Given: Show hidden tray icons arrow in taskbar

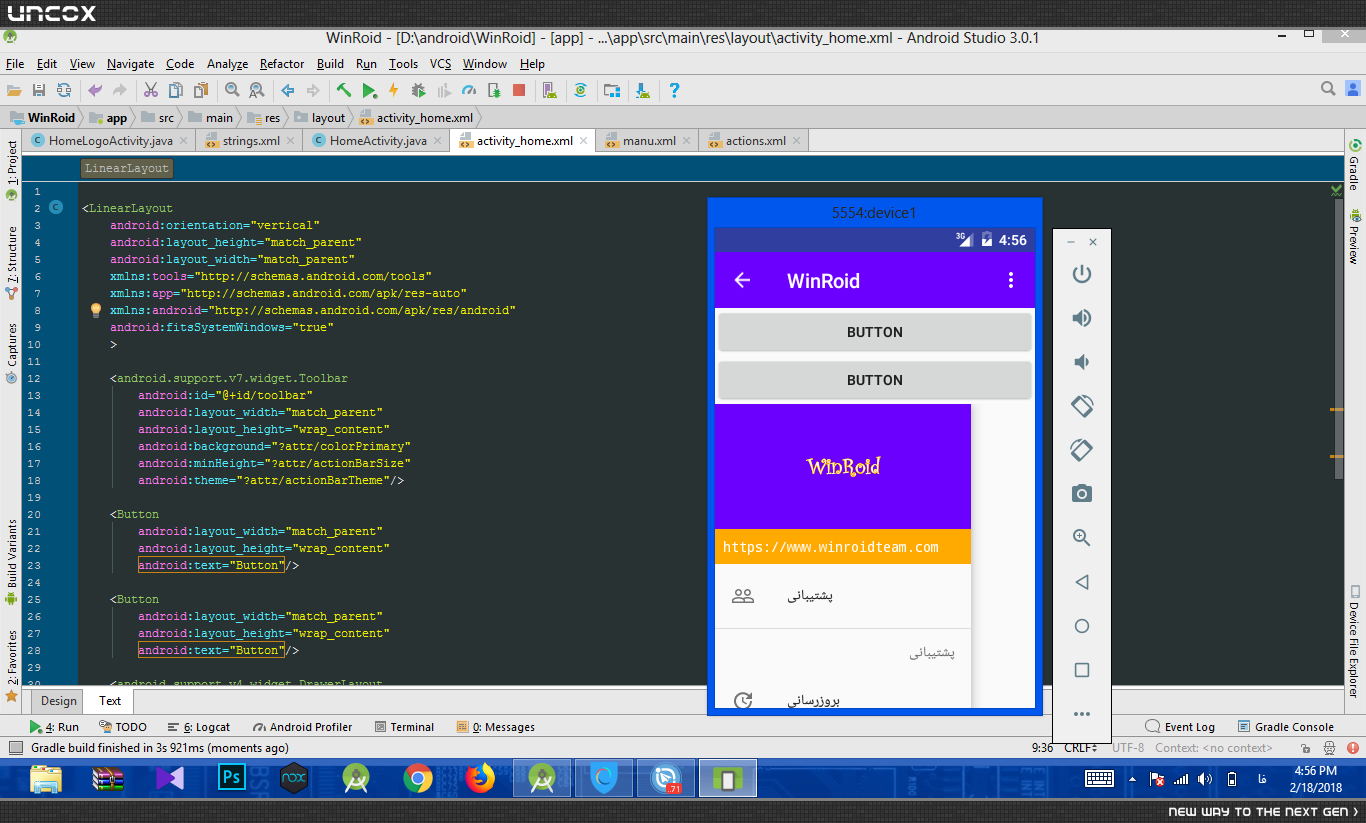Looking at the screenshot, I should point(1132,779).
